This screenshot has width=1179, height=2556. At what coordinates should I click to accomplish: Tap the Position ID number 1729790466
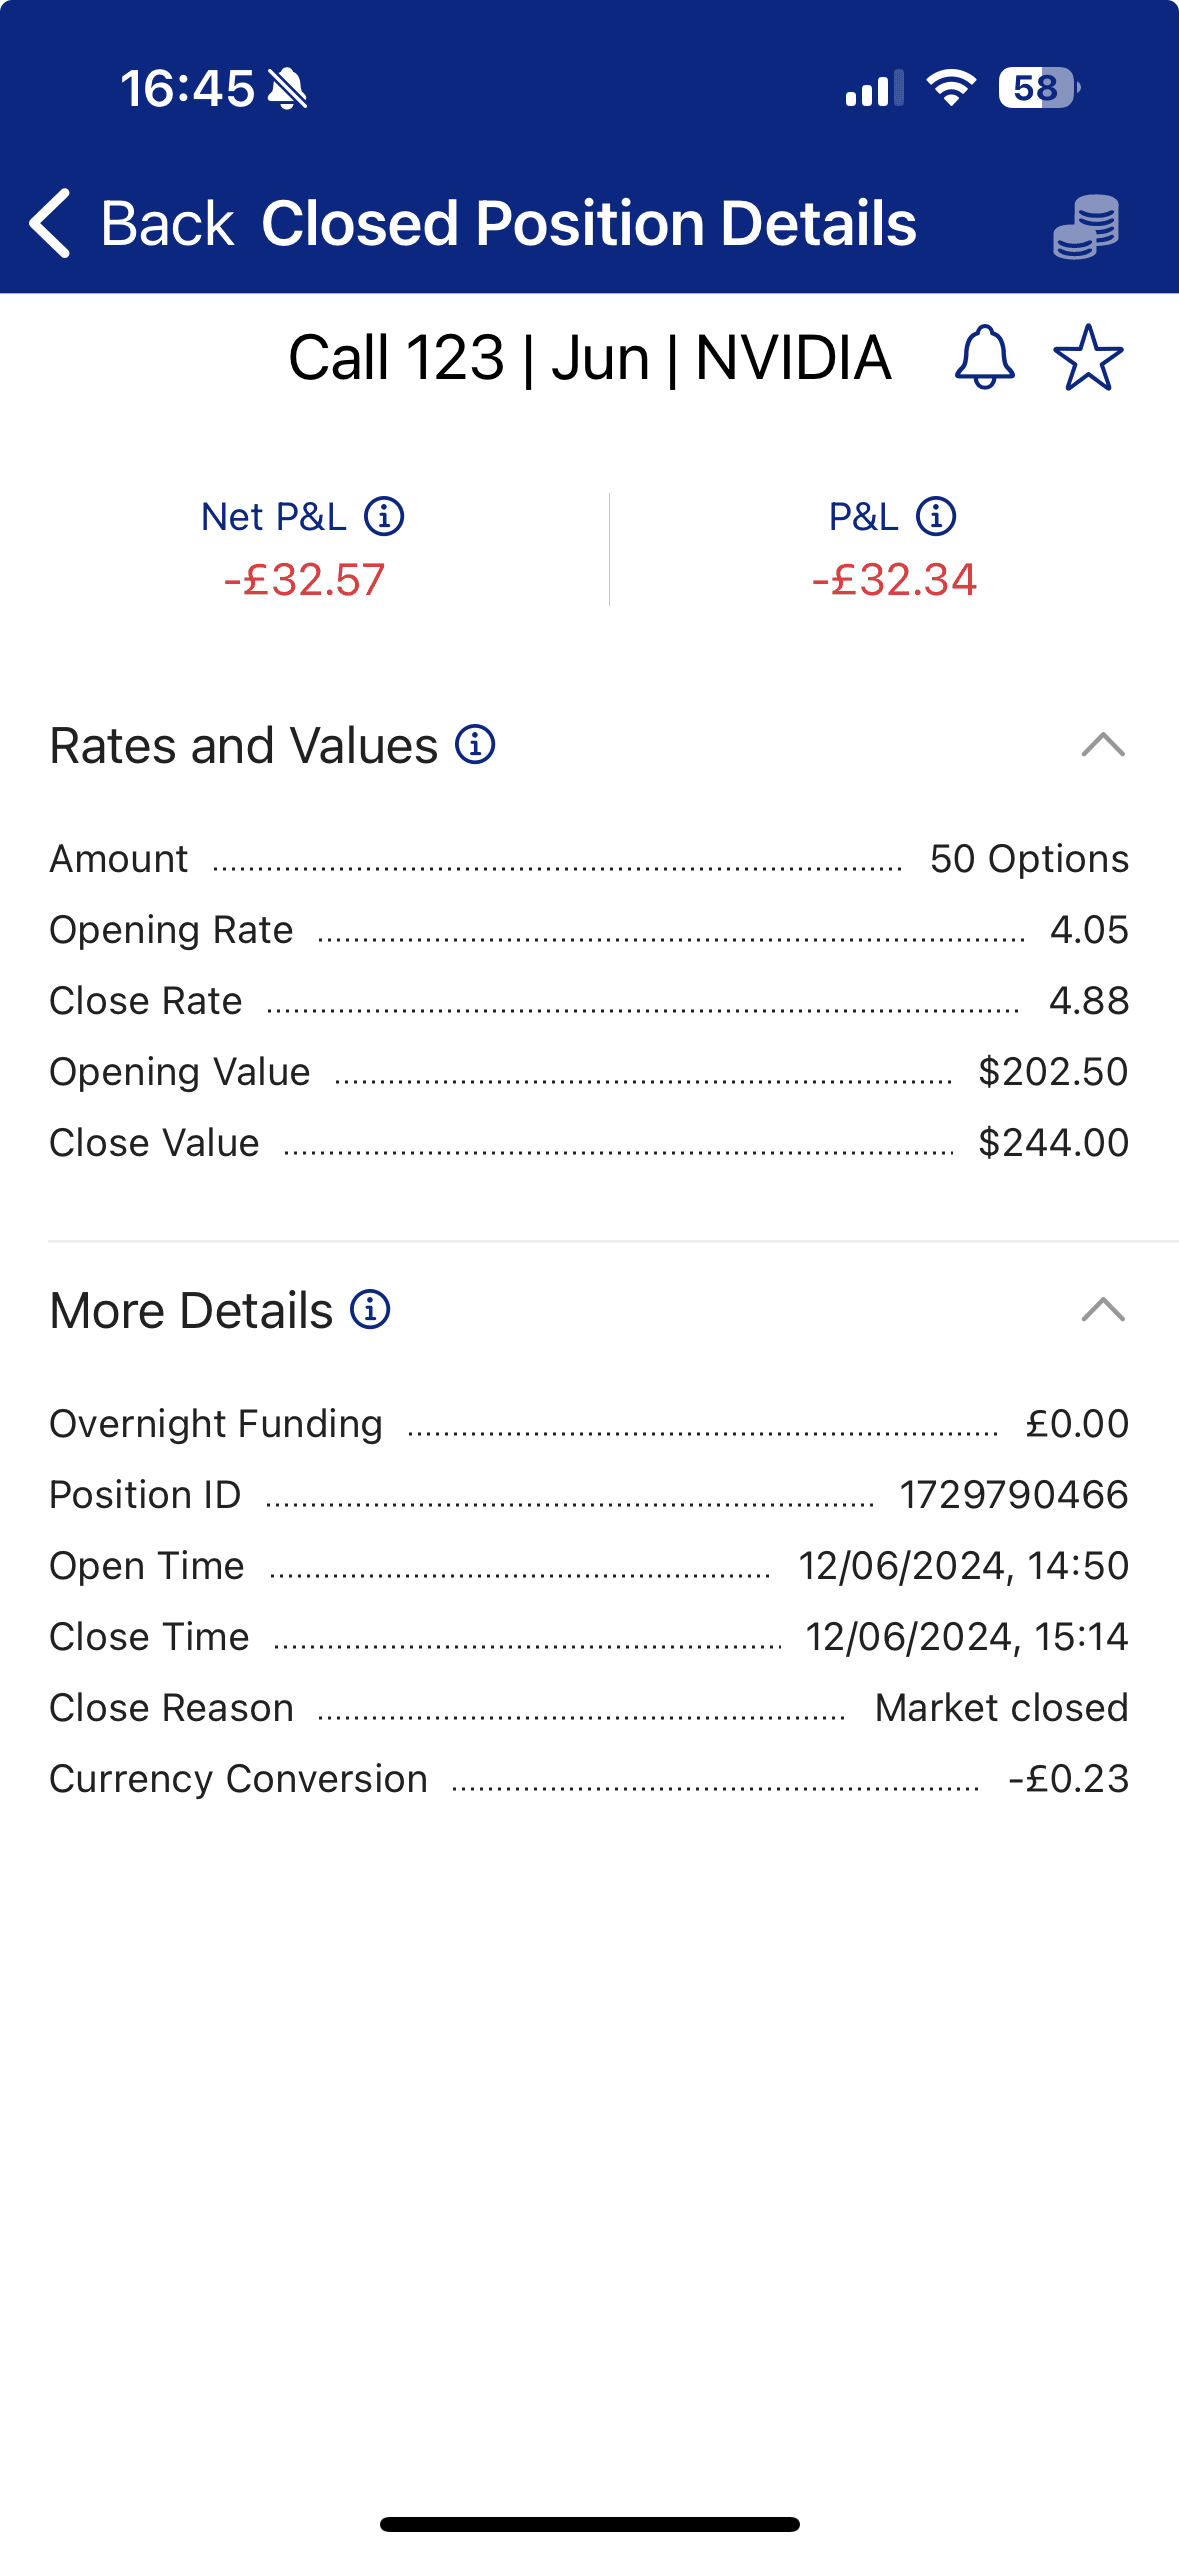point(1013,1495)
